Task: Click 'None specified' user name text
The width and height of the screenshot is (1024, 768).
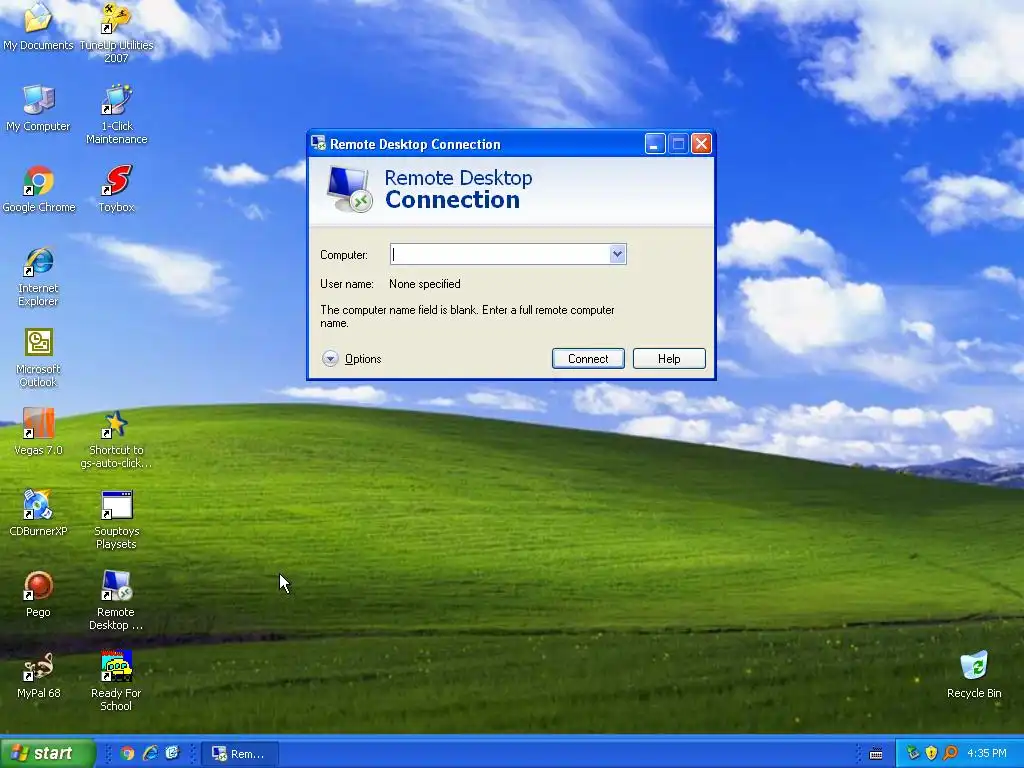Action: [x=424, y=284]
